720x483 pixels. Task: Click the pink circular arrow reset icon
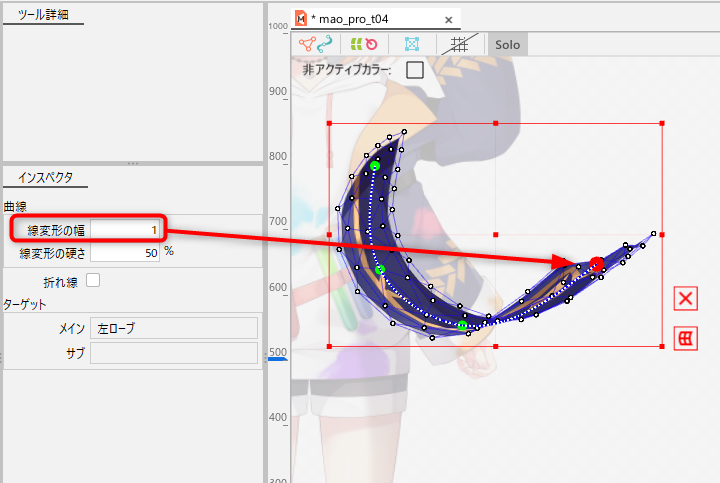click(x=371, y=44)
